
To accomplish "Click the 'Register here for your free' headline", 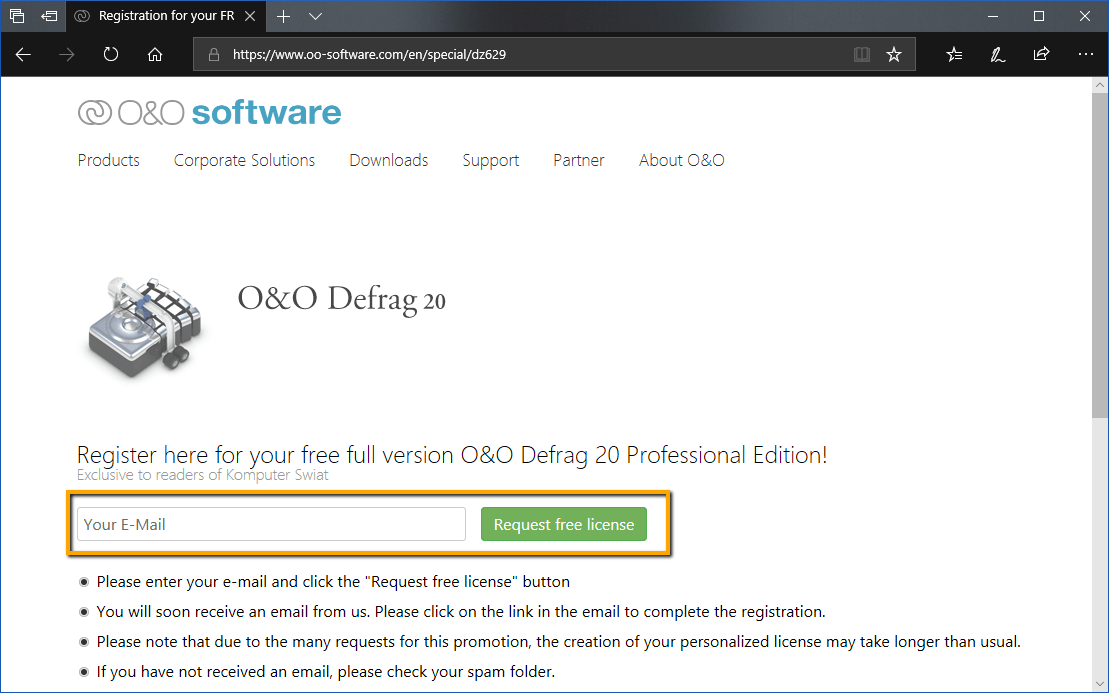I will [452, 455].
